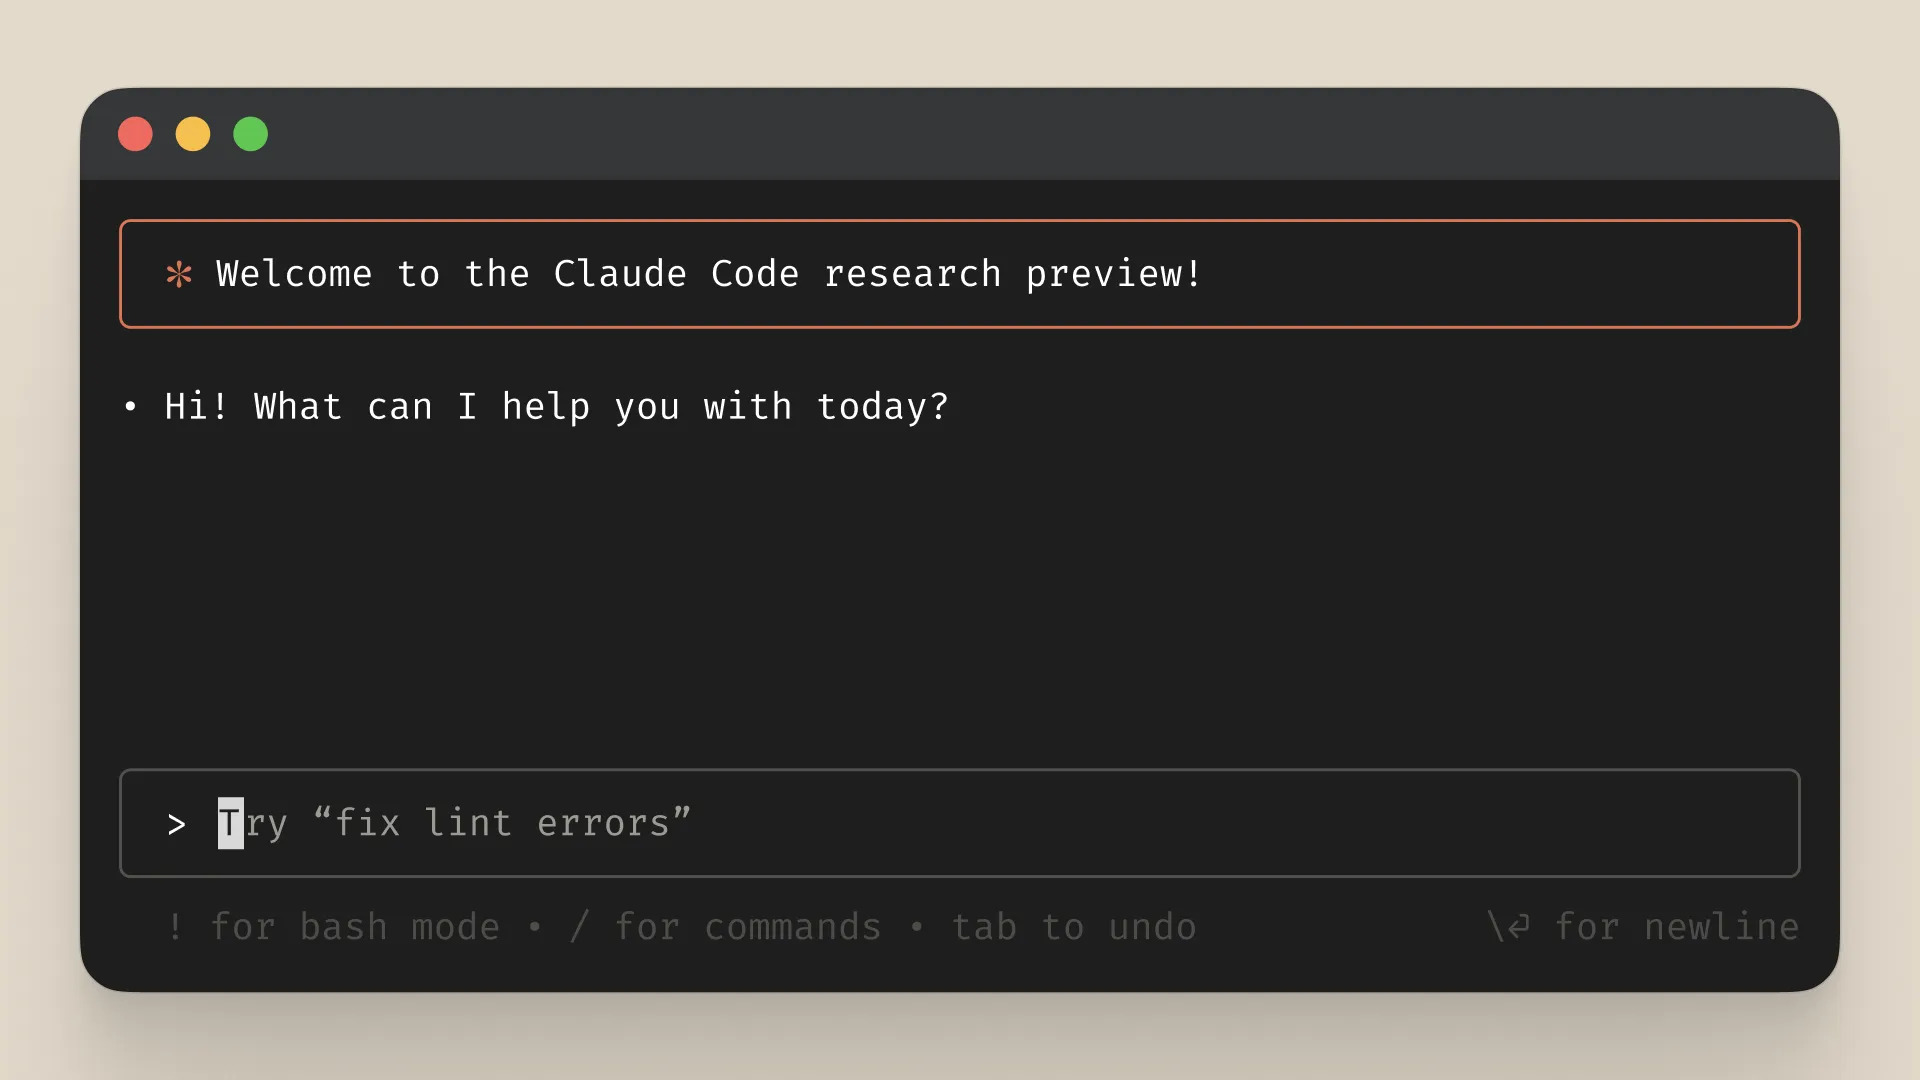Click the block cursor over the letter T
Screen dimensions: 1920x1080
pos(229,824)
